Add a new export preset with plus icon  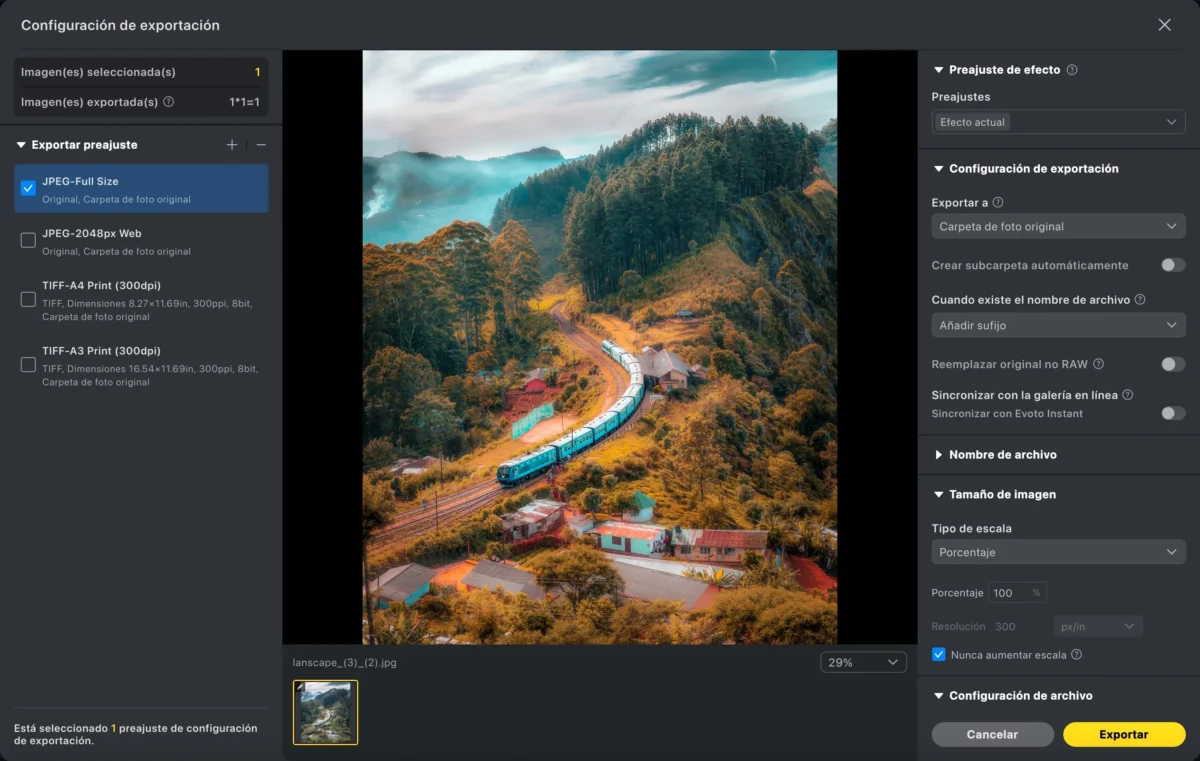tap(232, 145)
